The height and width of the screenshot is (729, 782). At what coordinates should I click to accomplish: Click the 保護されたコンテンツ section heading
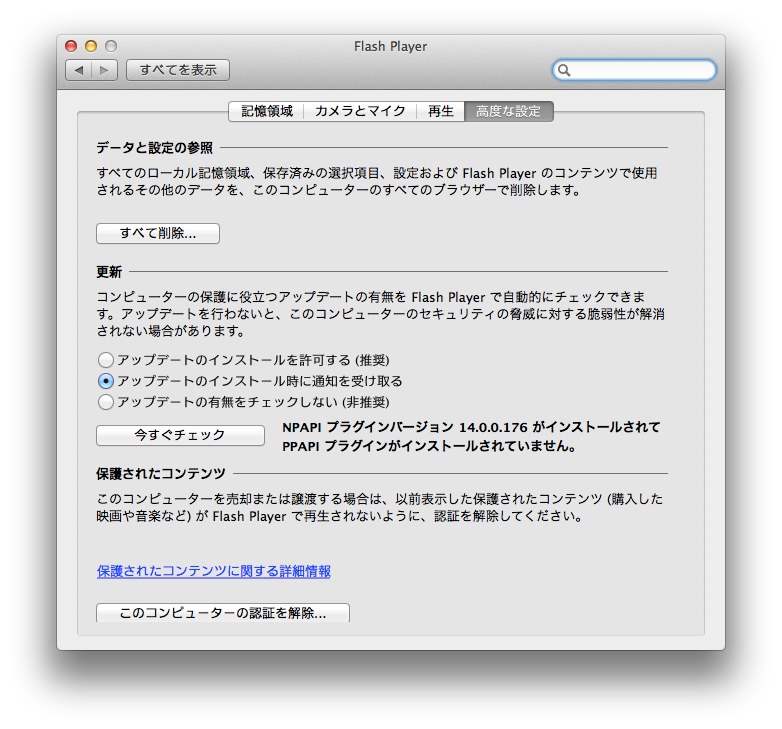tap(161, 474)
